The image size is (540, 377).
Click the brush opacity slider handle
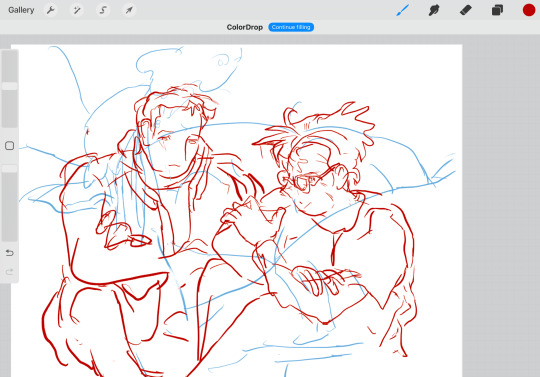click(x=10, y=168)
